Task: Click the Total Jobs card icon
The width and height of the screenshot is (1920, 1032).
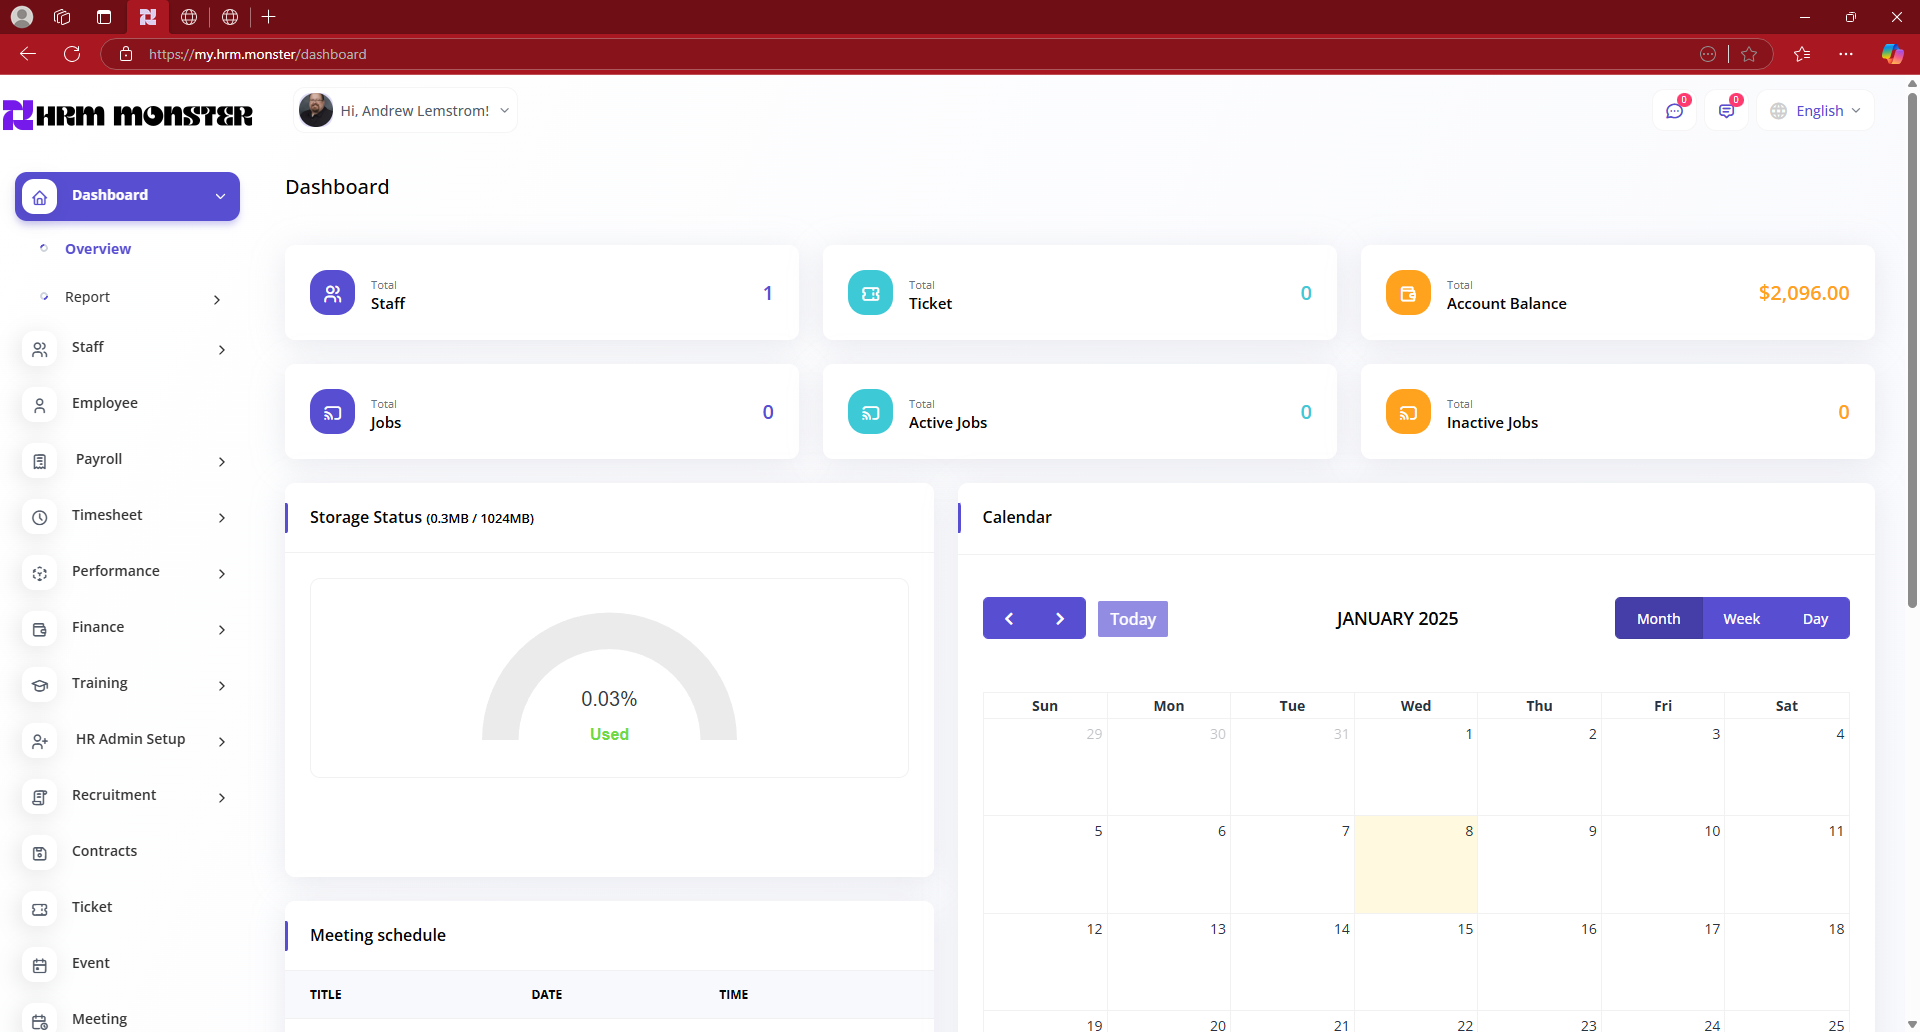Action: (332, 412)
